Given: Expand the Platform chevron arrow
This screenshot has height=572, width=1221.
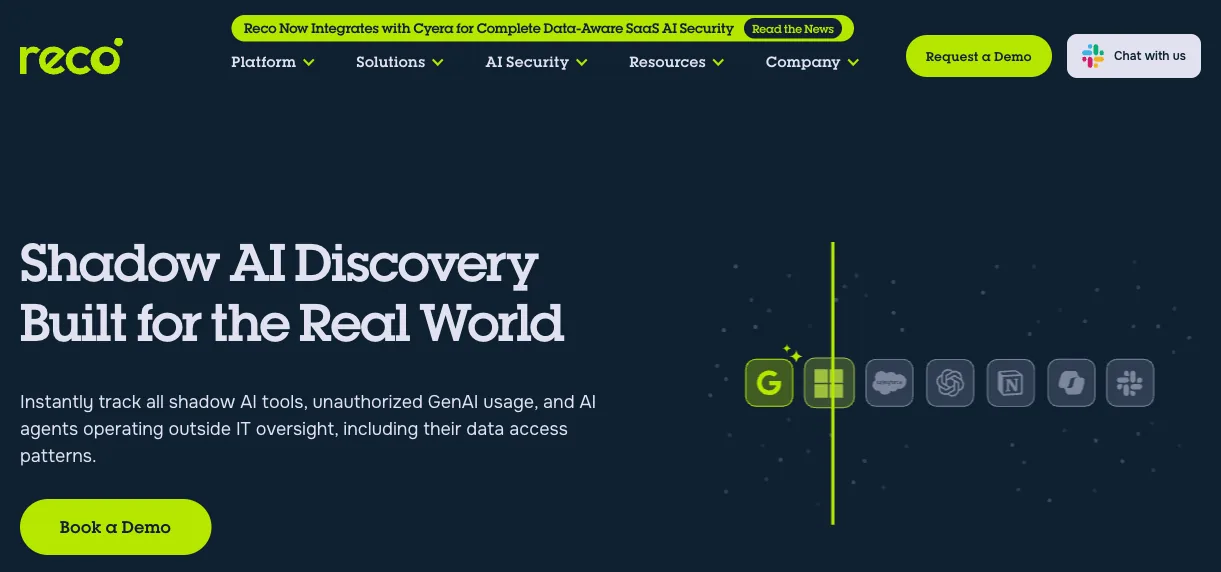Looking at the screenshot, I should 309,63.
